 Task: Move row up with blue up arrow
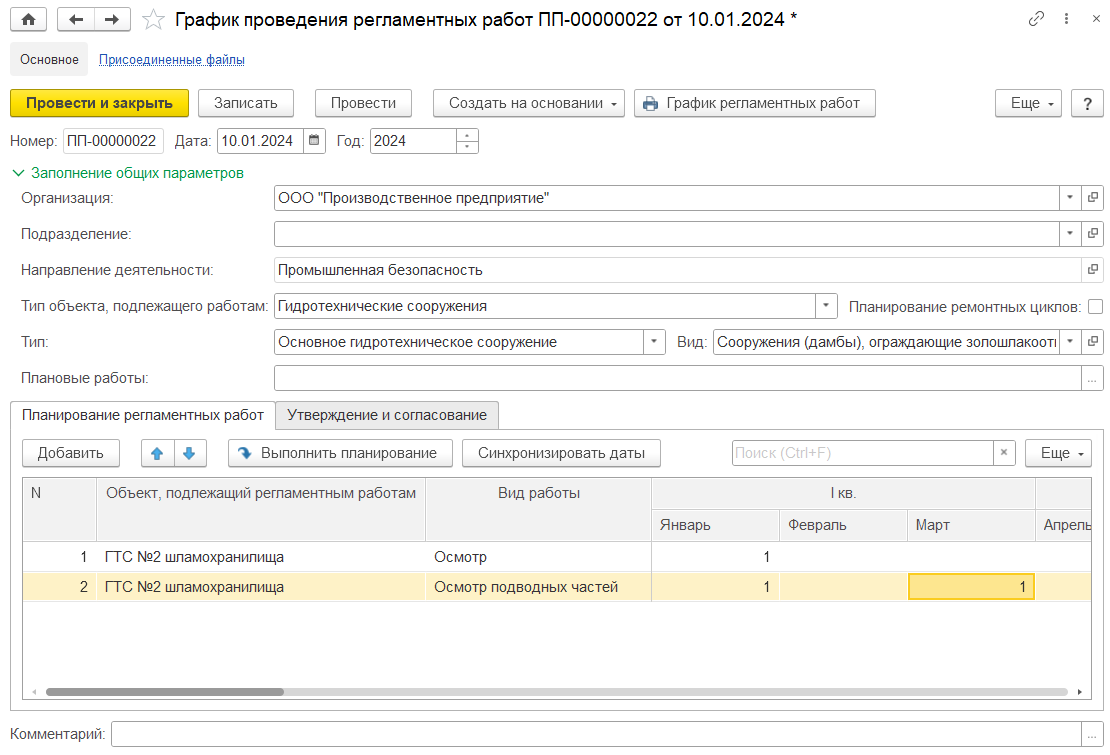(x=156, y=453)
